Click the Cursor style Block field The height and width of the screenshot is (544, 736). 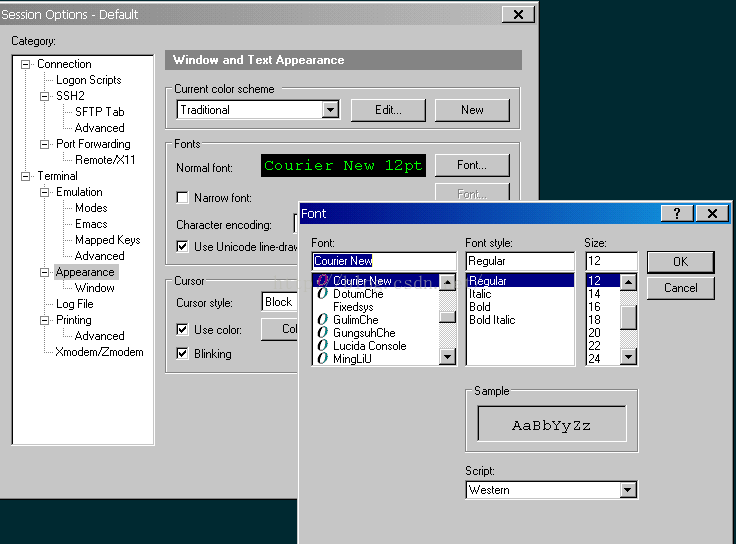click(280, 302)
